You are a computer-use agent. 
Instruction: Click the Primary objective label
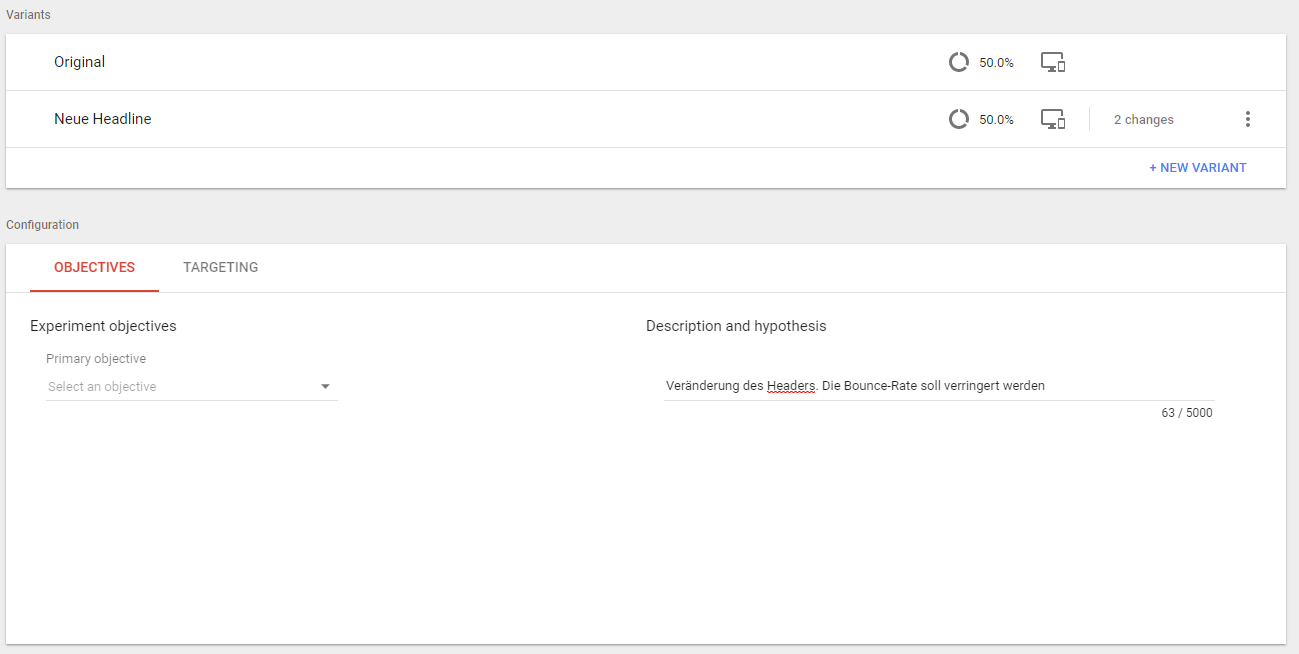coord(96,359)
